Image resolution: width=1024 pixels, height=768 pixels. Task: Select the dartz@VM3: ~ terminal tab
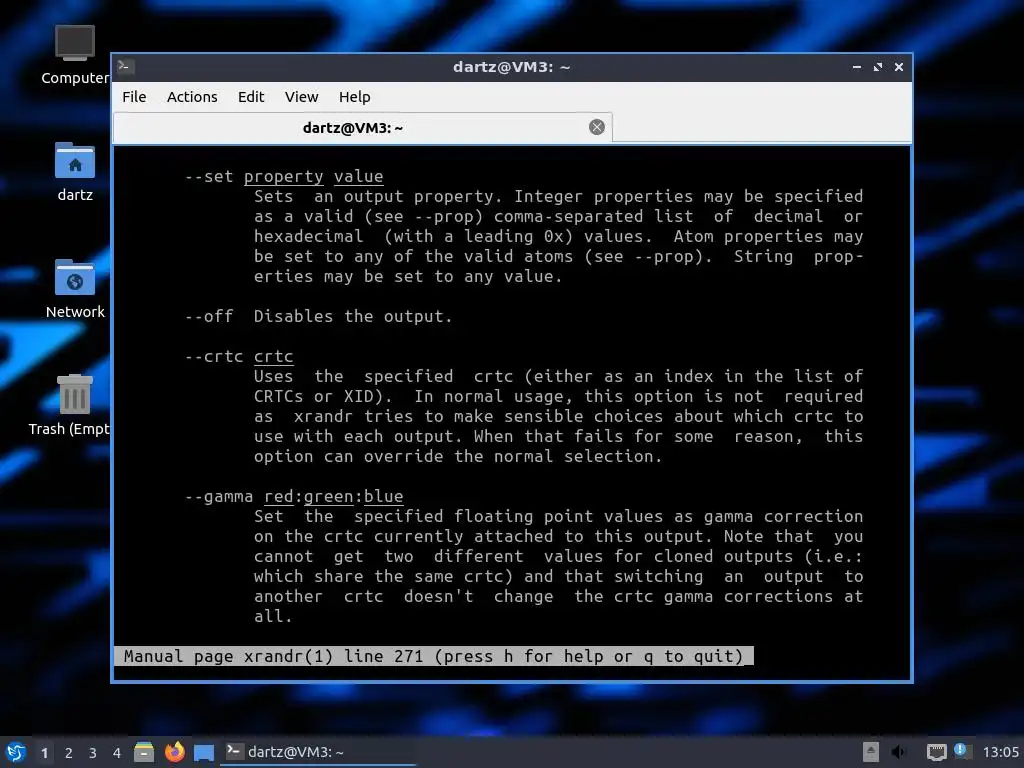point(362,127)
